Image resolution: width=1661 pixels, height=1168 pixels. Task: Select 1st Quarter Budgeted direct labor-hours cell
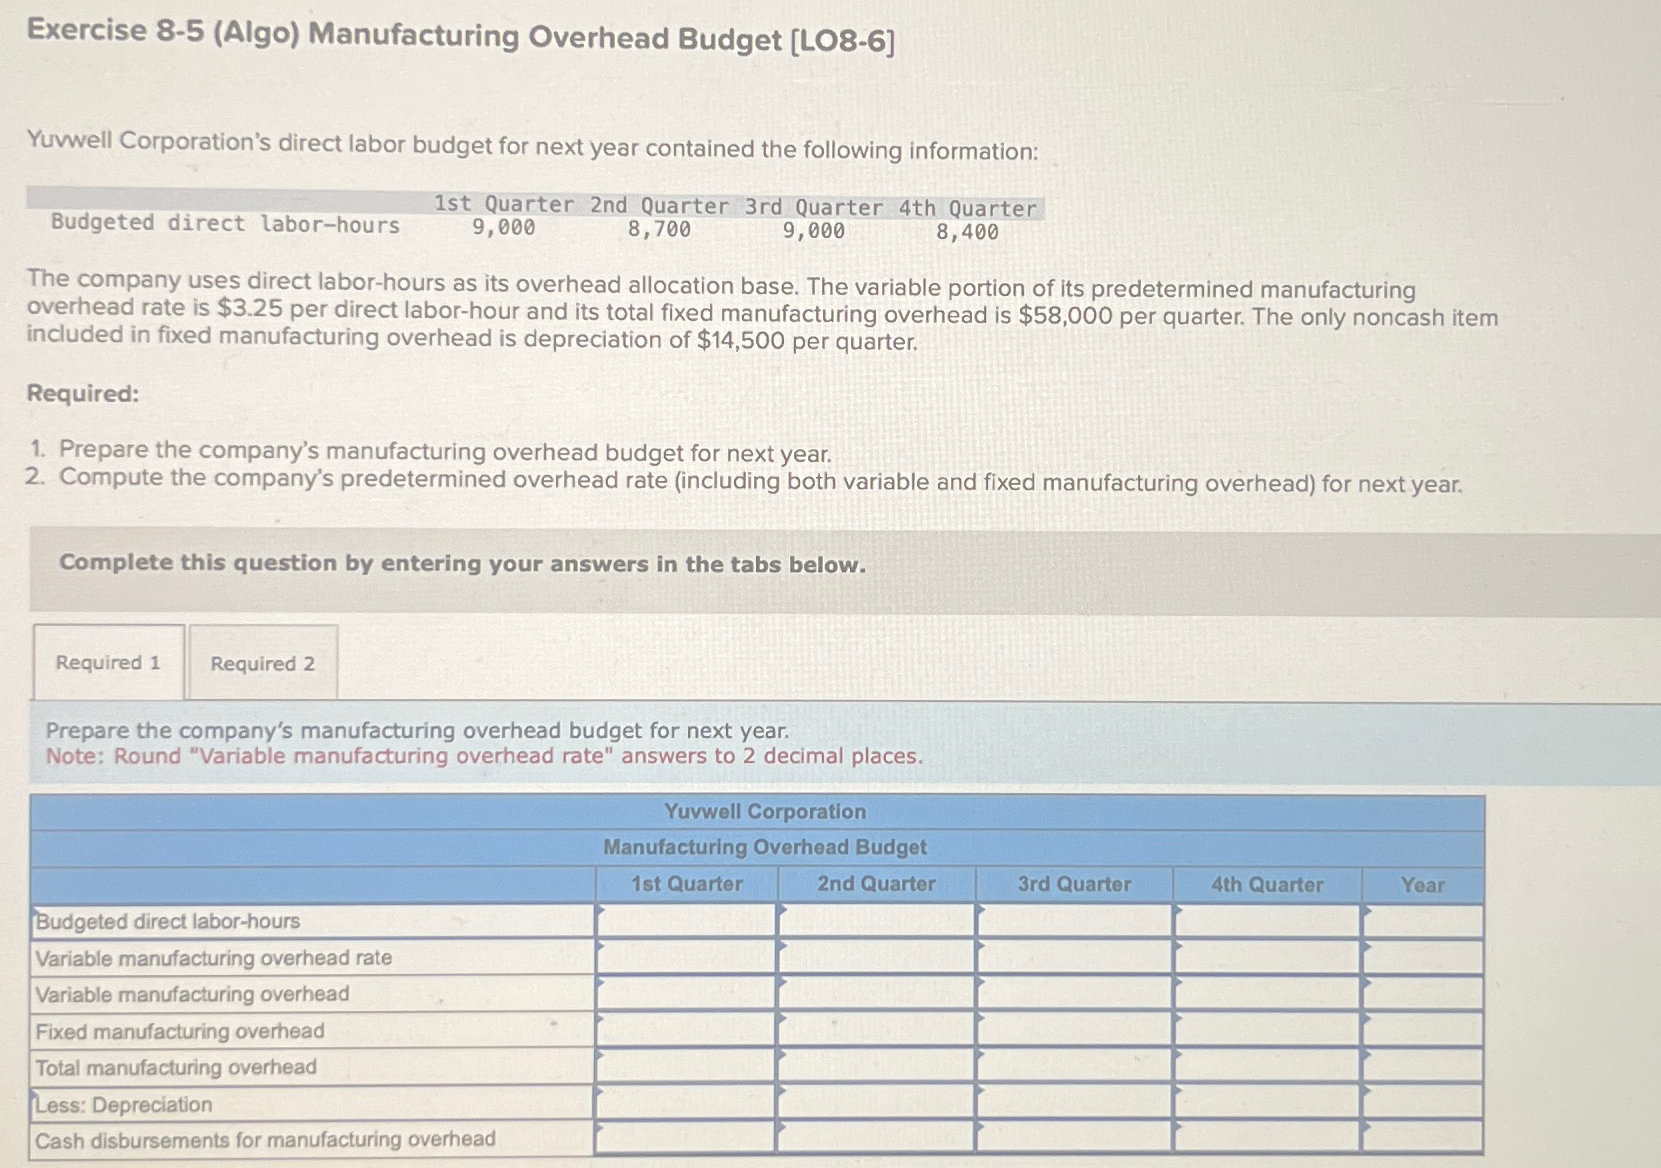(x=686, y=920)
